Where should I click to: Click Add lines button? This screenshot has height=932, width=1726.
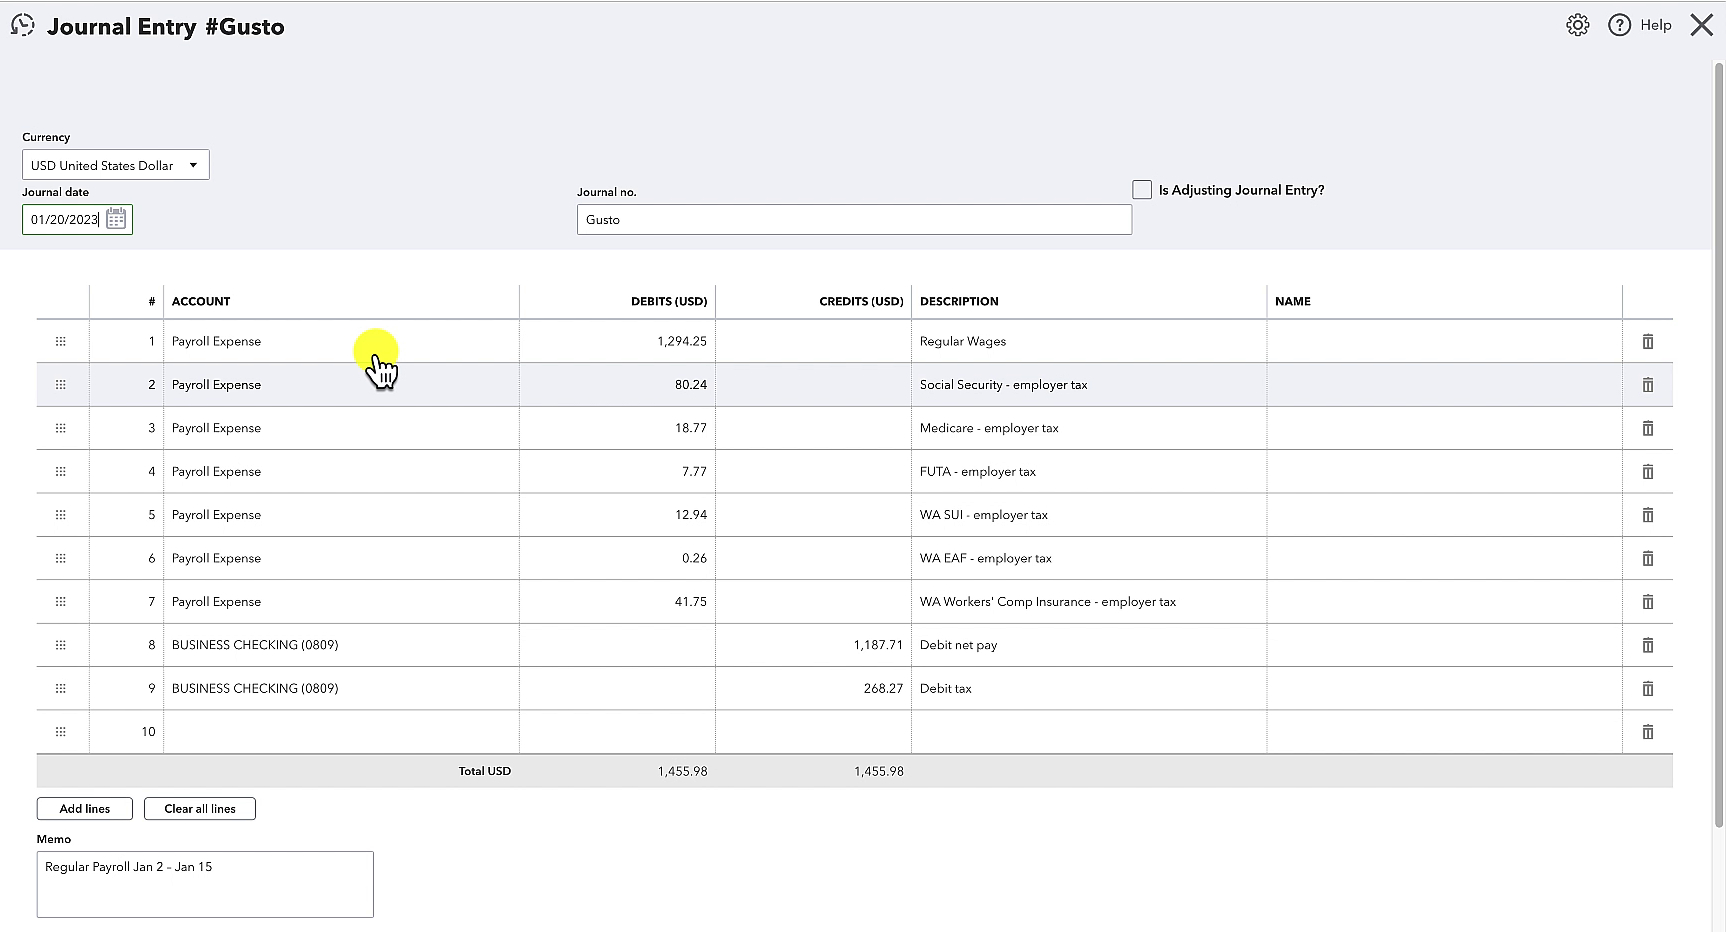tap(85, 808)
